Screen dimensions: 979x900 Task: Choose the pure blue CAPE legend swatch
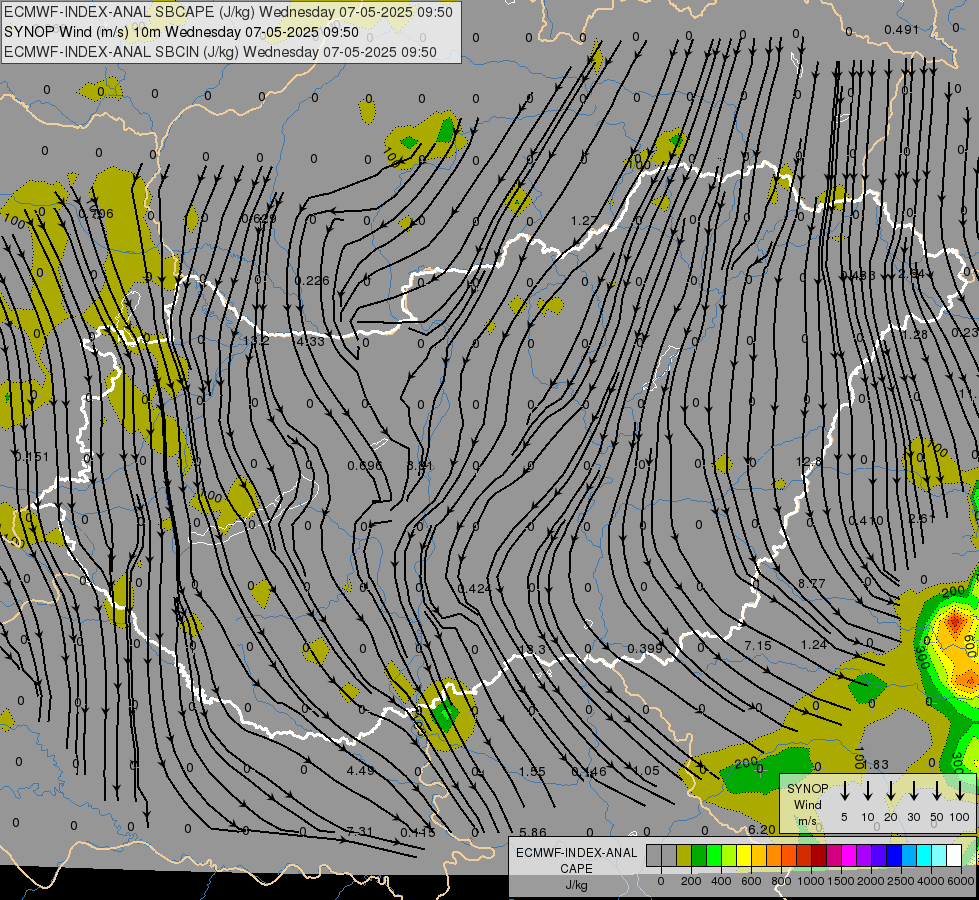click(893, 856)
